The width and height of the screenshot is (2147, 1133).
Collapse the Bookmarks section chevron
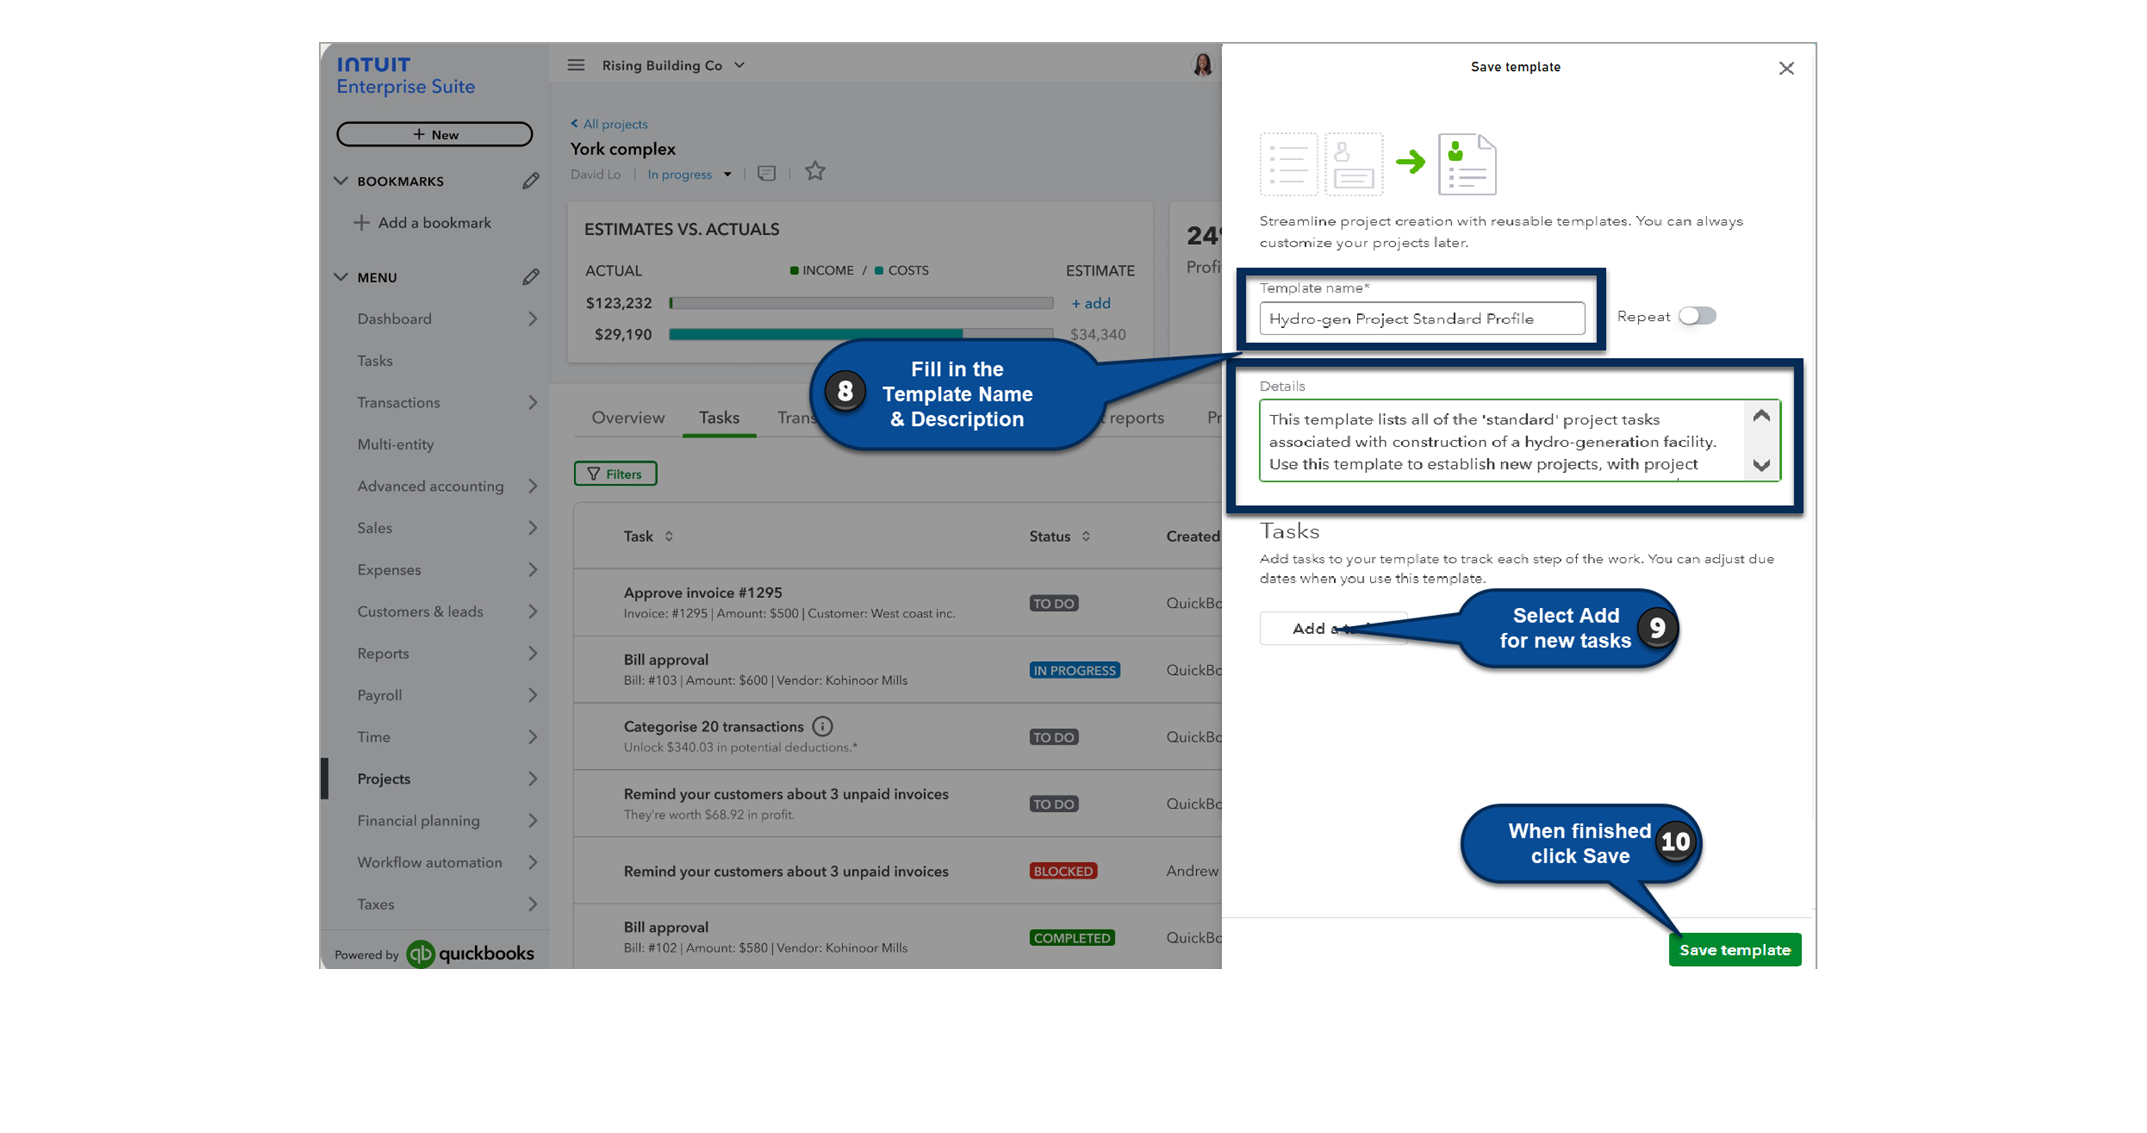(340, 181)
